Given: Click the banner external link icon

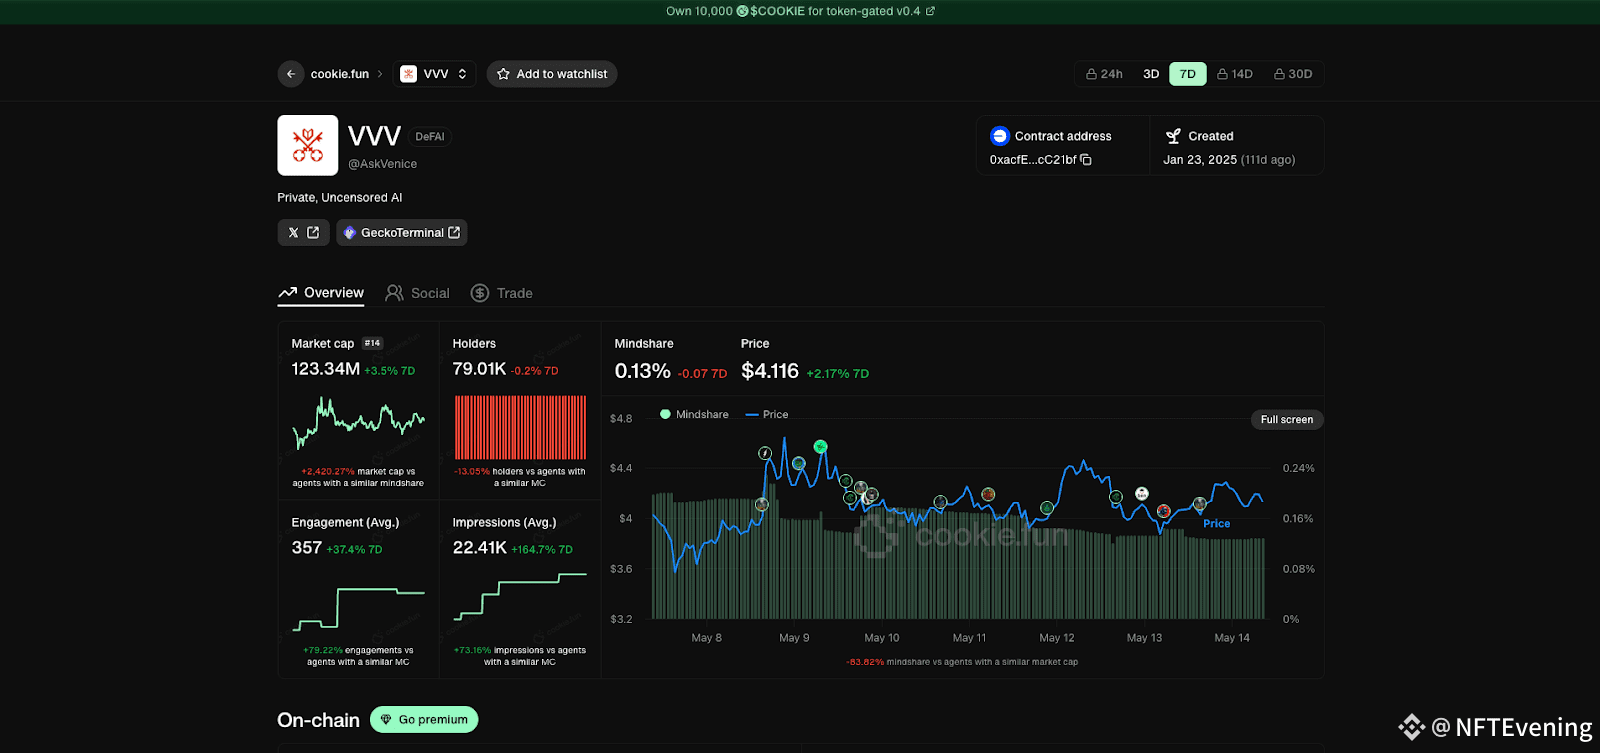Looking at the screenshot, I should coord(930,11).
